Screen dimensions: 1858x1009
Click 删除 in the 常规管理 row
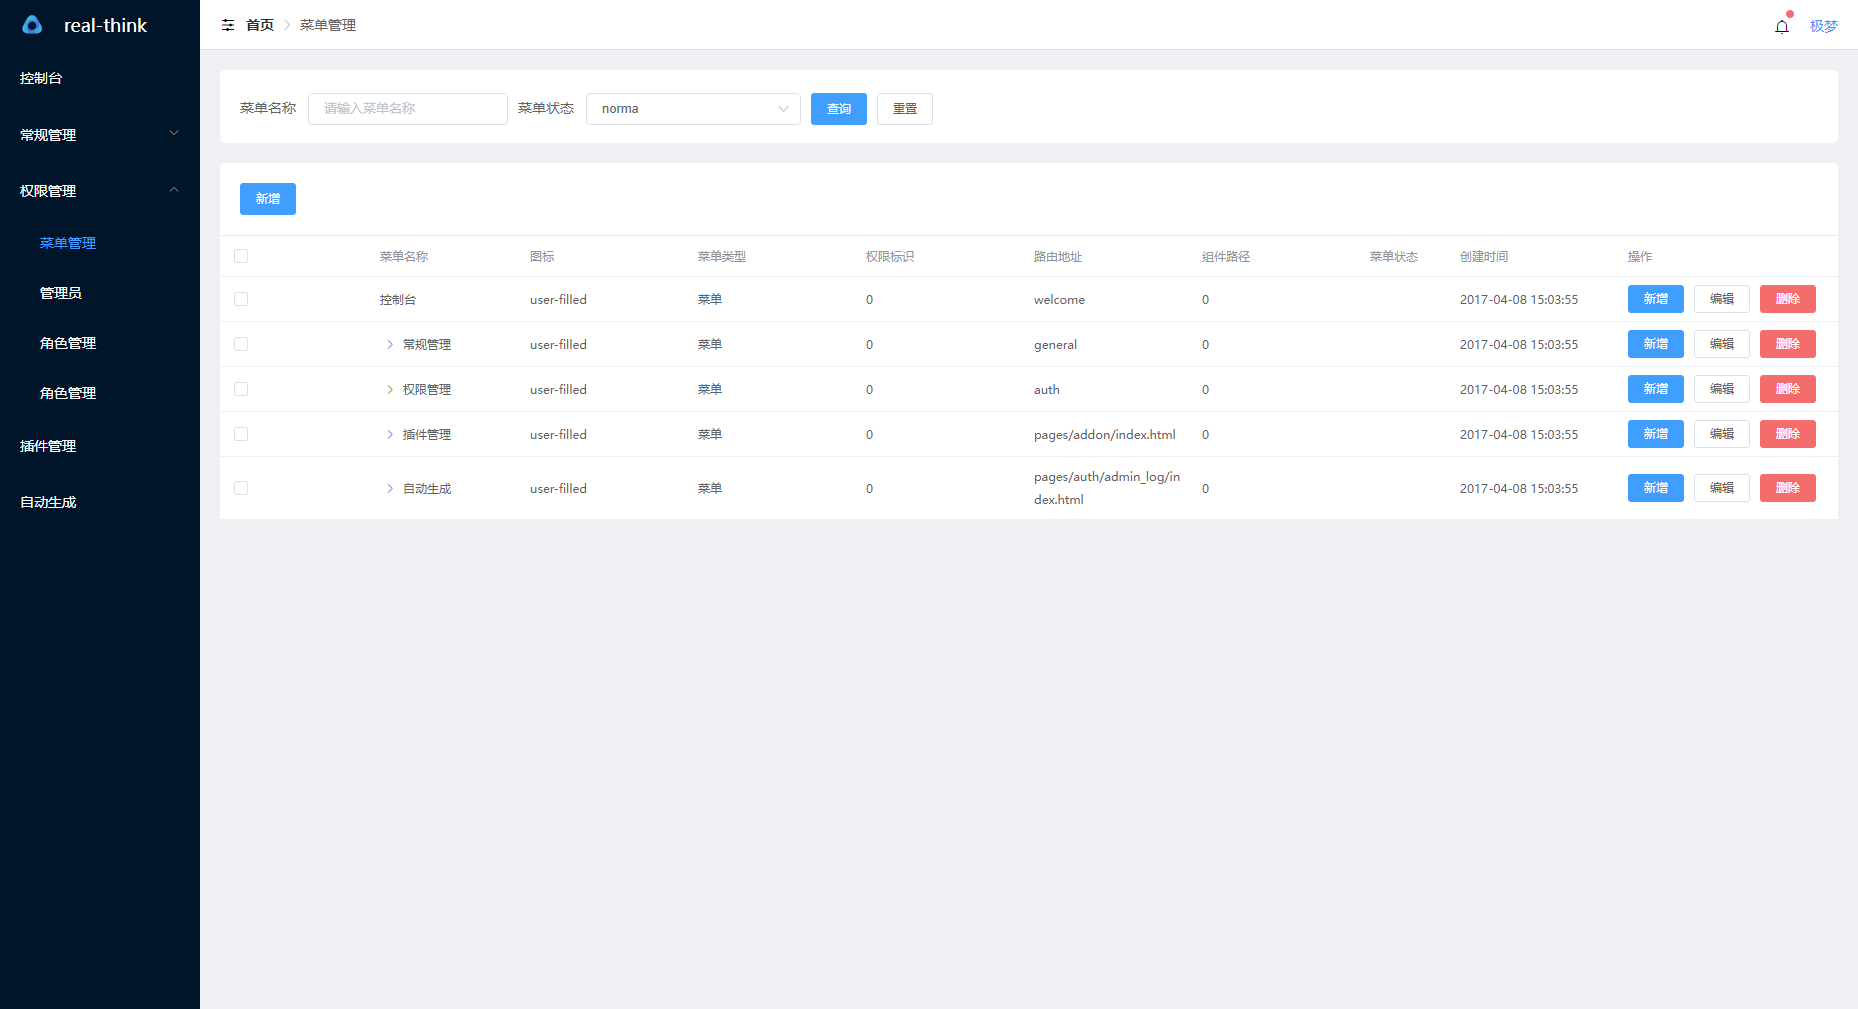pyautogui.click(x=1788, y=344)
